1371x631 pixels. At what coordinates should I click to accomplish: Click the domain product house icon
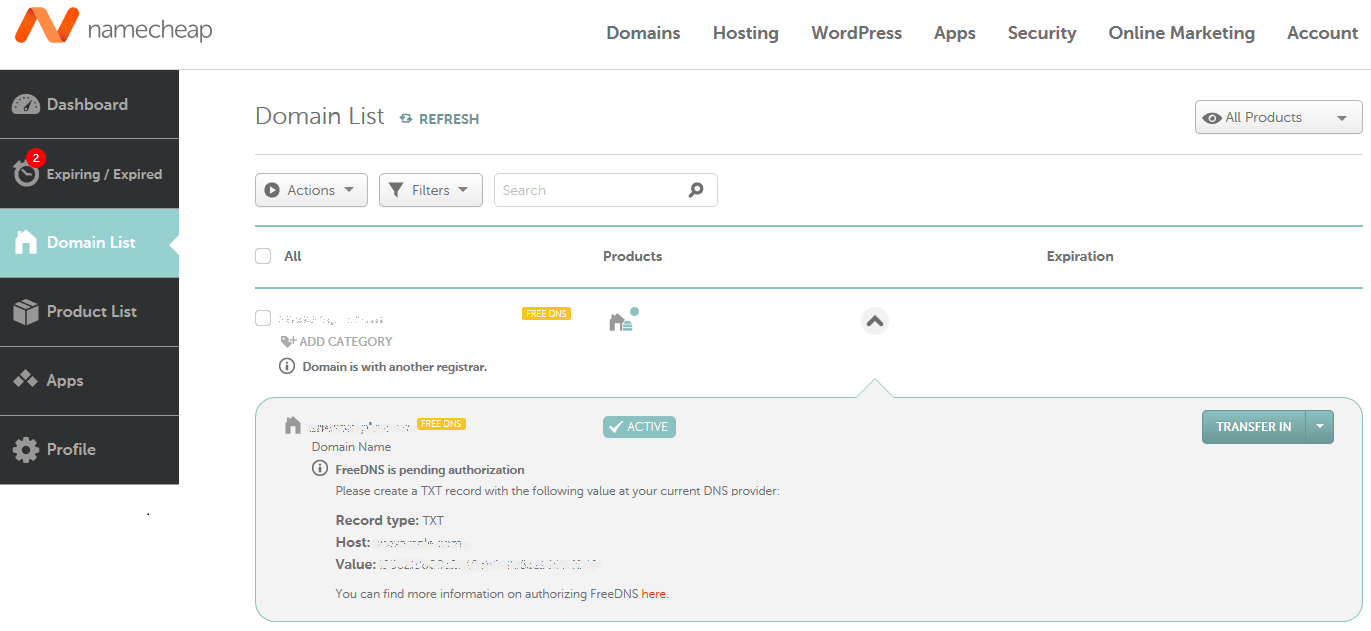[x=621, y=322]
